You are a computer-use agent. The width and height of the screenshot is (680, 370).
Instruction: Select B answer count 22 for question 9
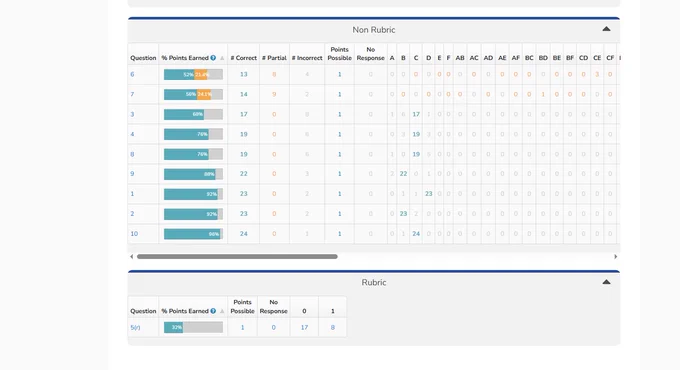click(x=403, y=174)
